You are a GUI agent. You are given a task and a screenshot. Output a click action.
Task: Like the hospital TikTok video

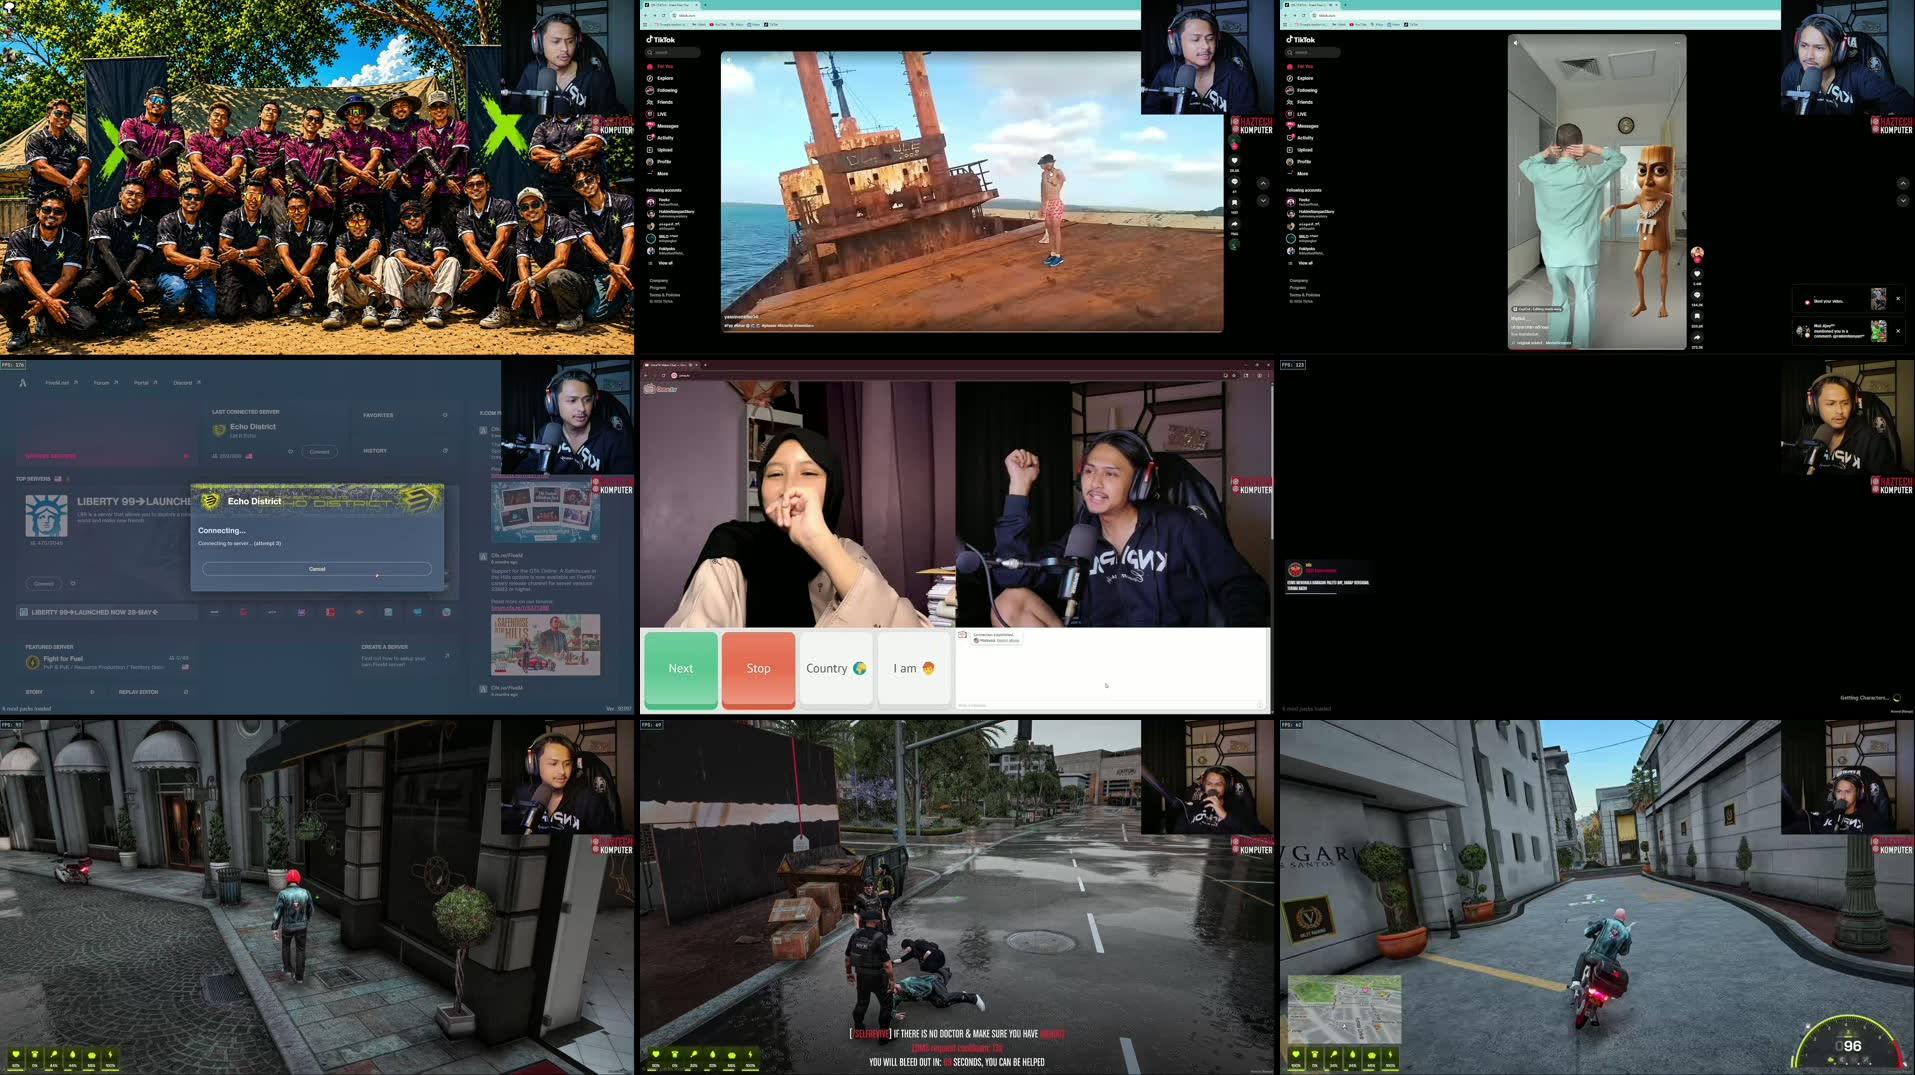click(1697, 274)
